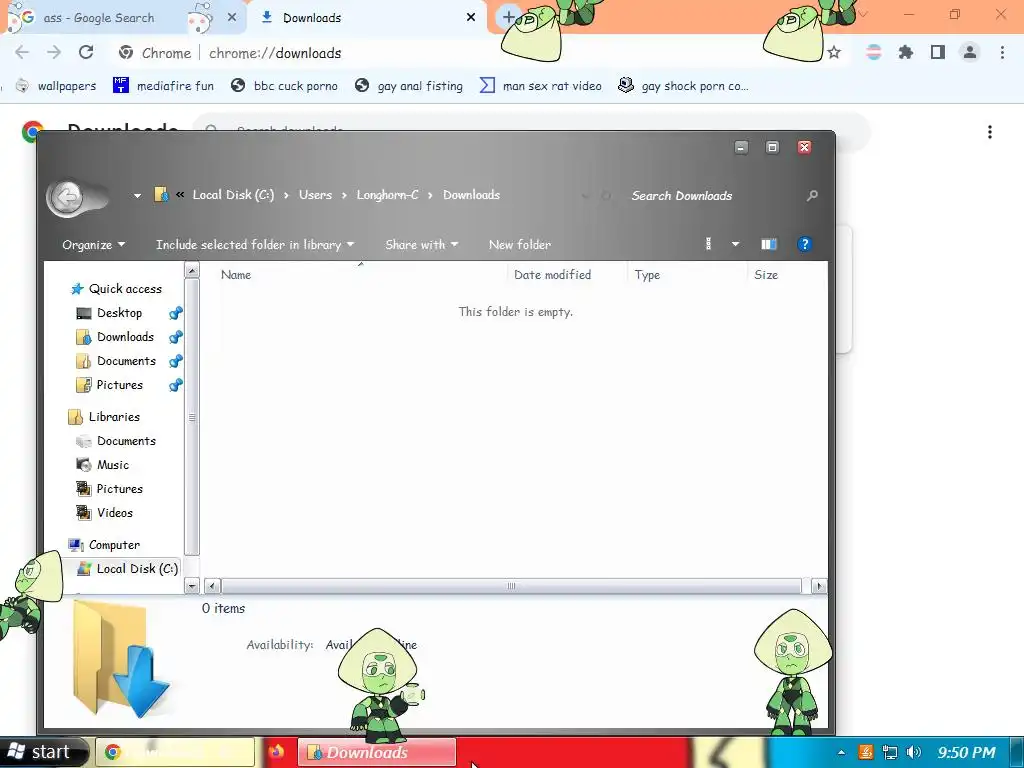Click the Downloads breadcrumb segment

tap(472, 195)
